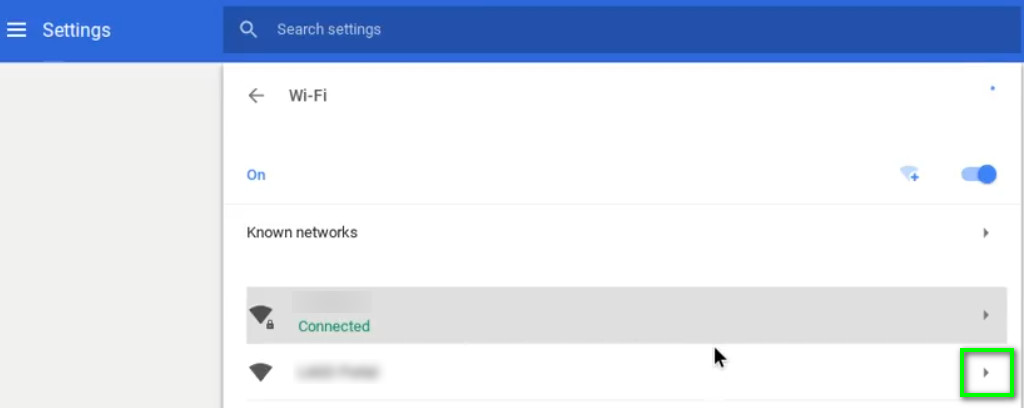Click the blue On status label
The height and width of the screenshot is (408, 1024).
(x=256, y=175)
